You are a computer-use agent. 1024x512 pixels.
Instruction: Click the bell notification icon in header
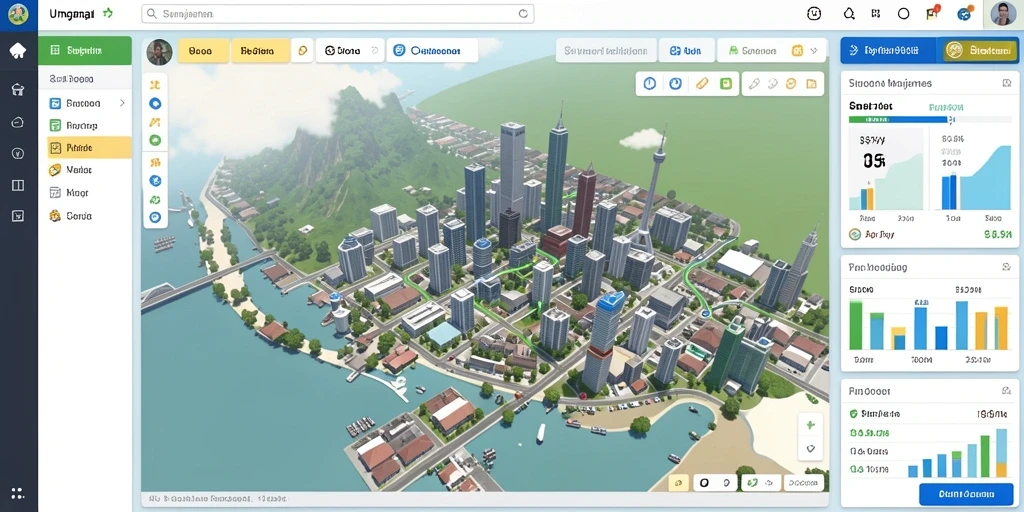(x=849, y=13)
